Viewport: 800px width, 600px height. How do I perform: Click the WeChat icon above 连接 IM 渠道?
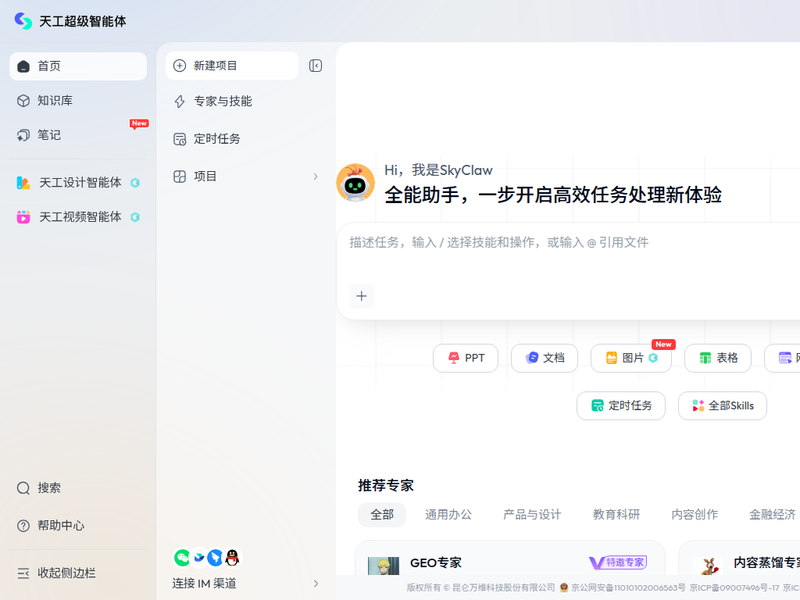click(182, 558)
